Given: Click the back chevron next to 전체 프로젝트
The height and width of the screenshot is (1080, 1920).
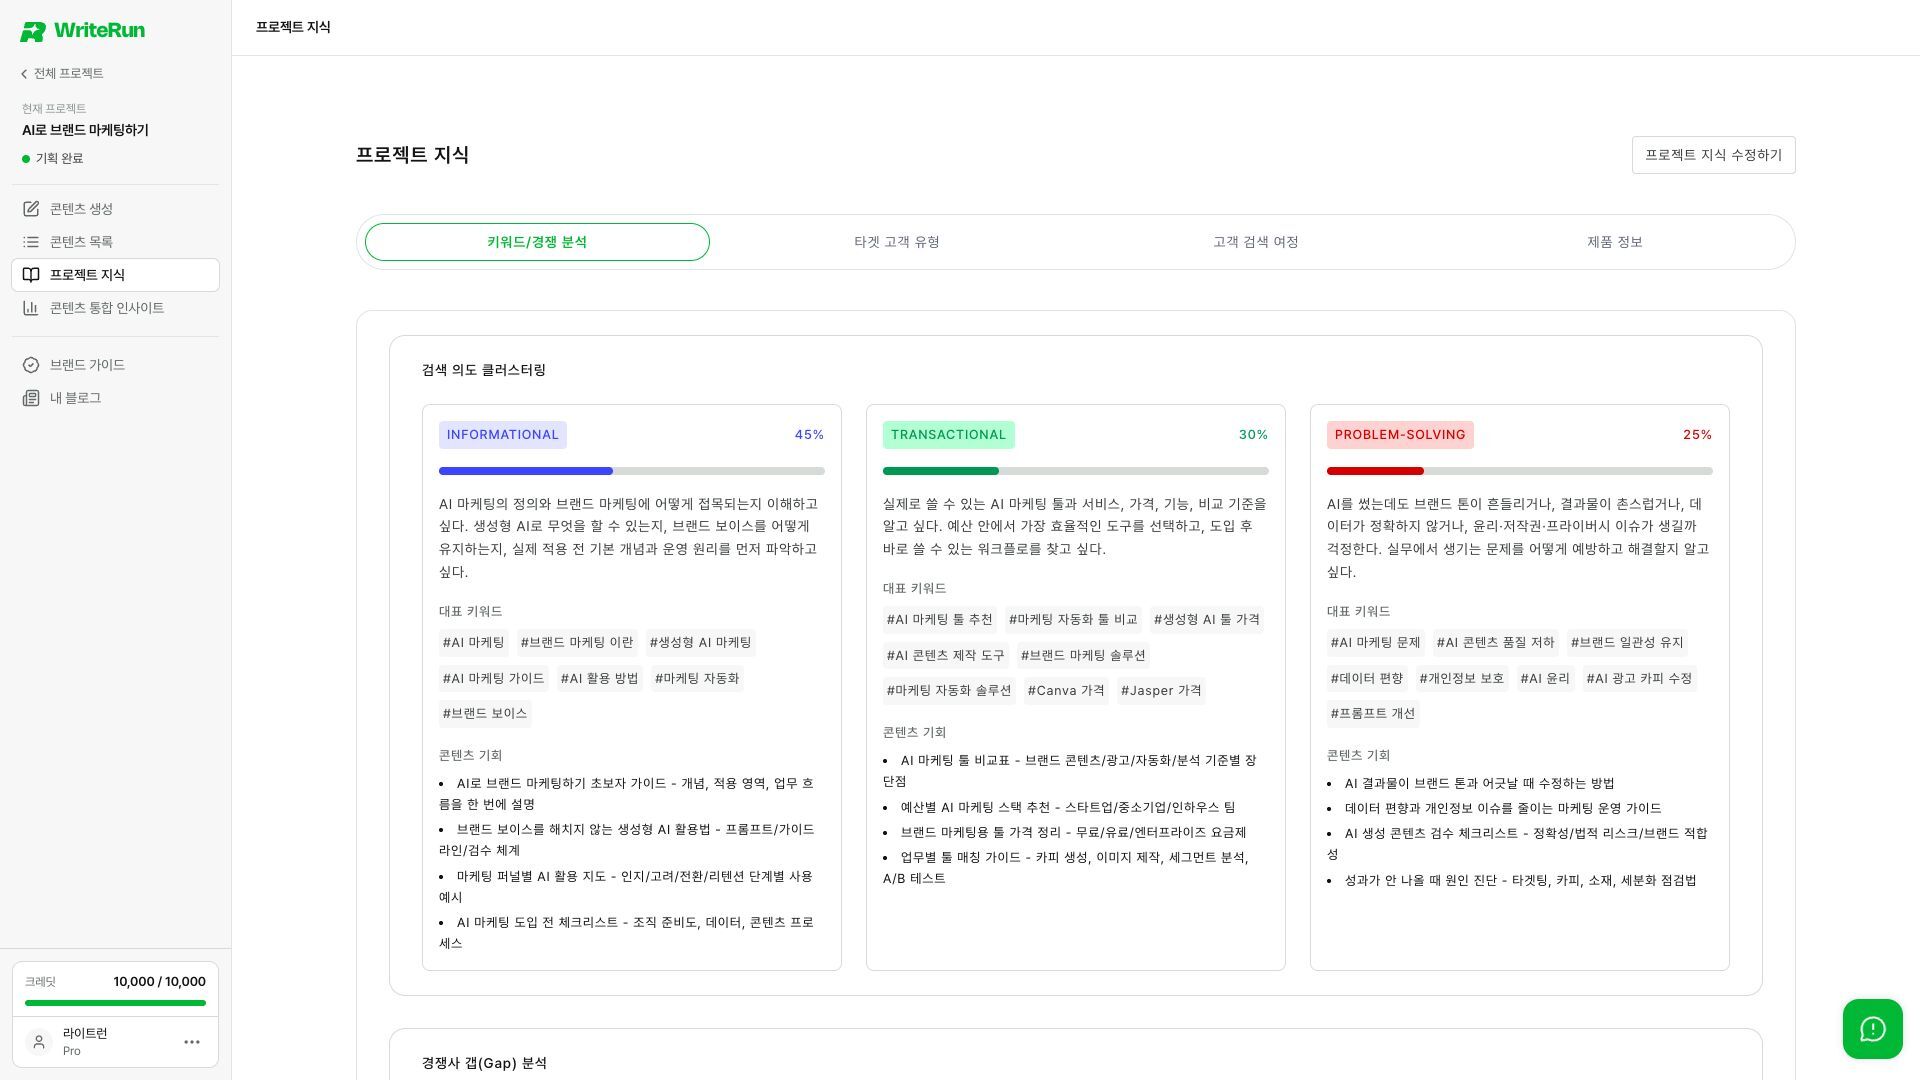Looking at the screenshot, I should point(24,74).
